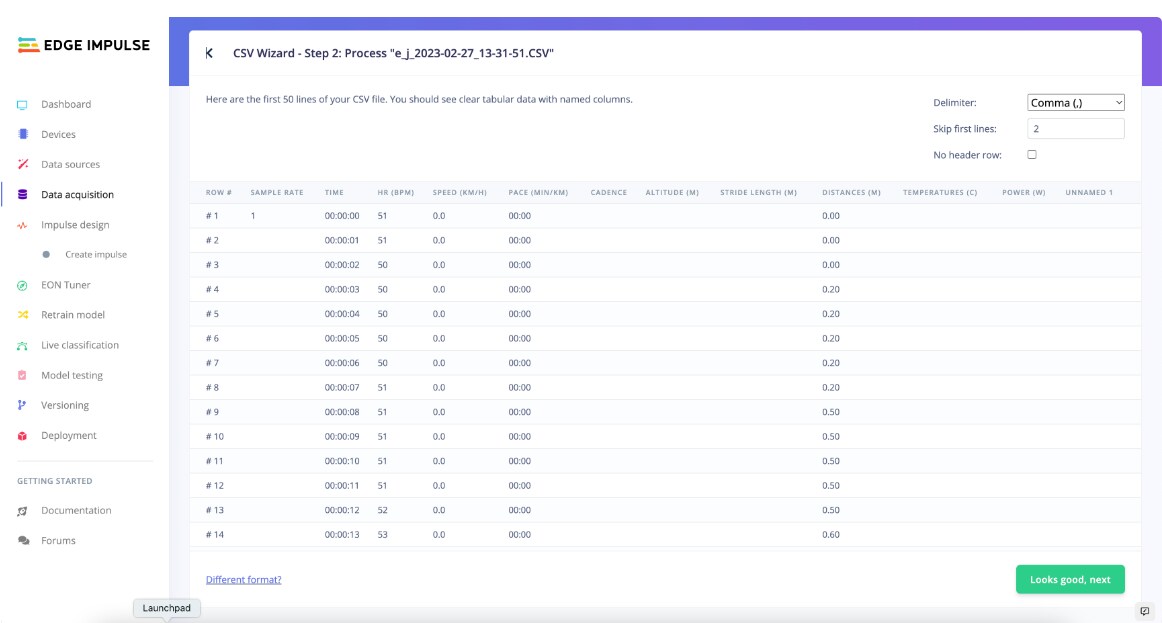1162x623 pixels.
Task: Click the Impulse design waveform icon
Action: pyautogui.click(x=22, y=225)
